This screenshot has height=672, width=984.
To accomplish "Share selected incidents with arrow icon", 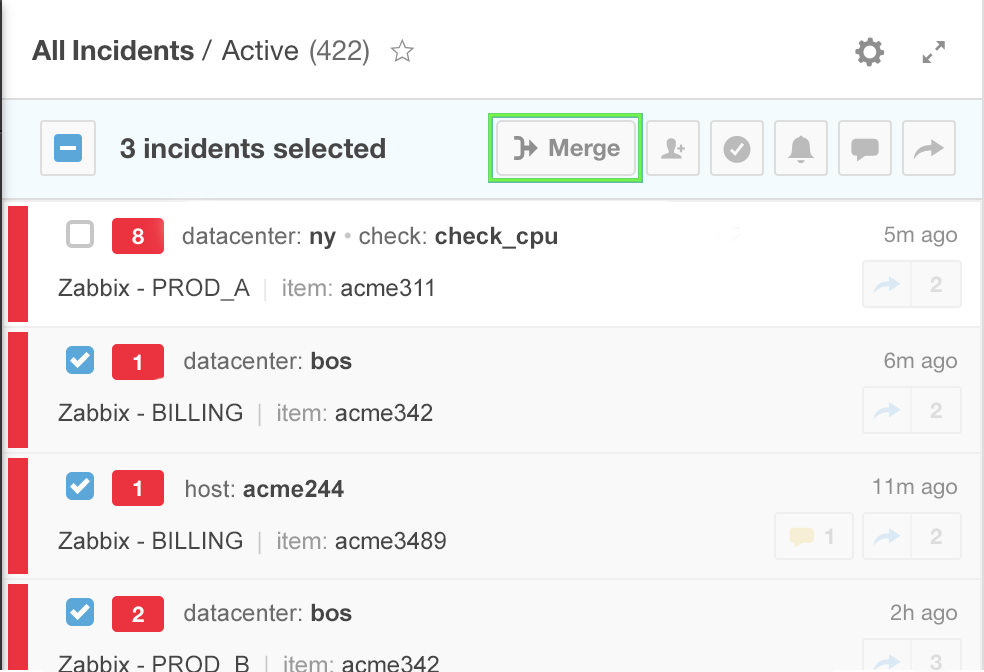I will pos(929,148).
